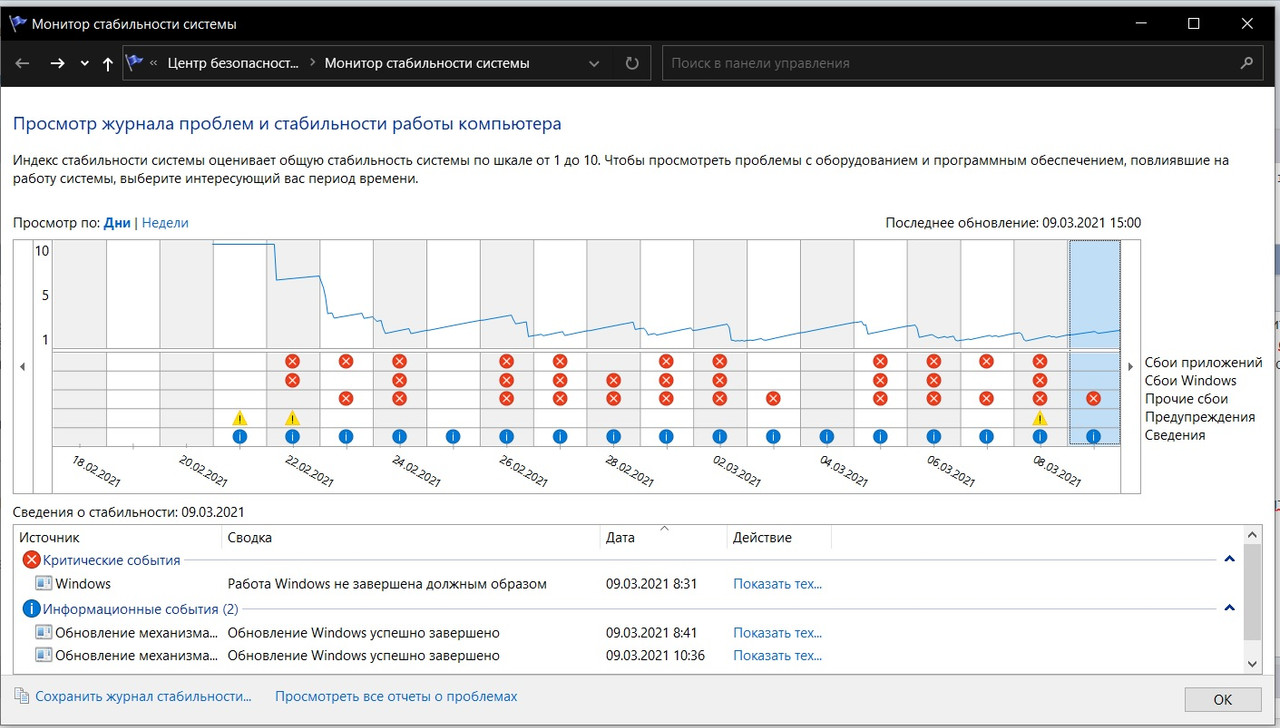This screenshot has height=728, width=1280.
Task: Click information icon for 09.03.2021
Action: 1093,436
